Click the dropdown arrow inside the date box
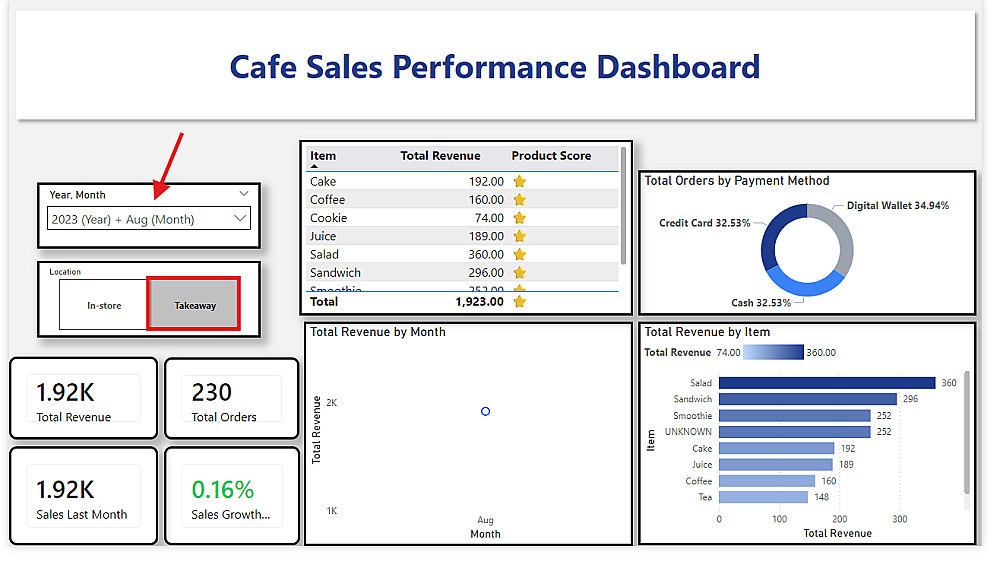Screen dimensions: 1000x568 tap(240, 219)
